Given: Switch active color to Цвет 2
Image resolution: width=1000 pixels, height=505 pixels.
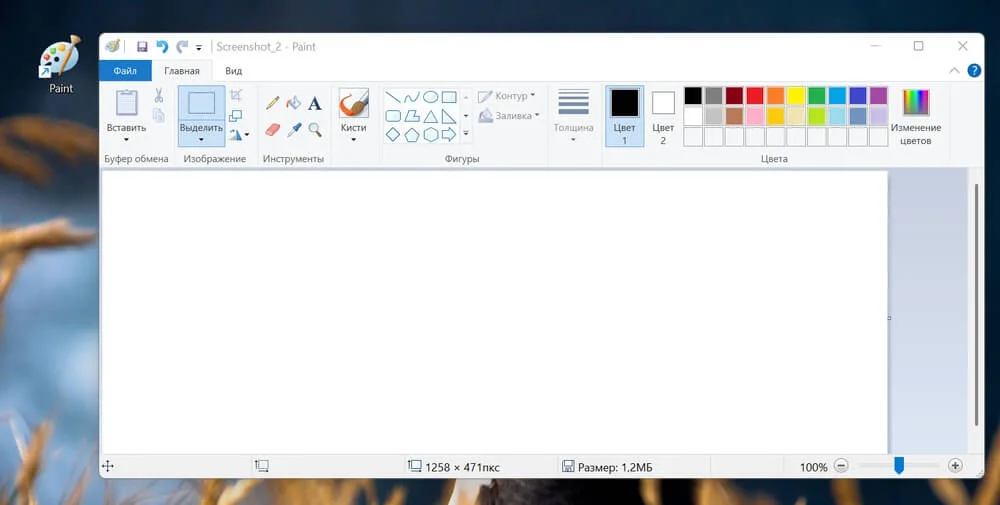Looking at the screenshot, I should point(663,115).
